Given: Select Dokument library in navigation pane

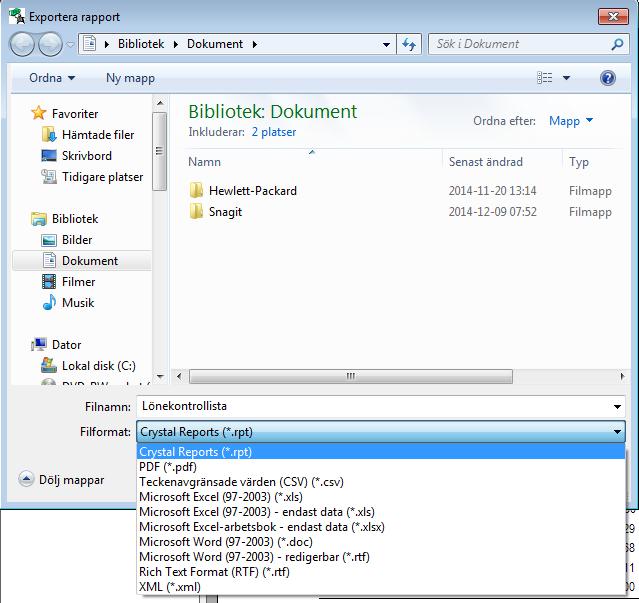Looking at the screenshot, I should point(82,261).
